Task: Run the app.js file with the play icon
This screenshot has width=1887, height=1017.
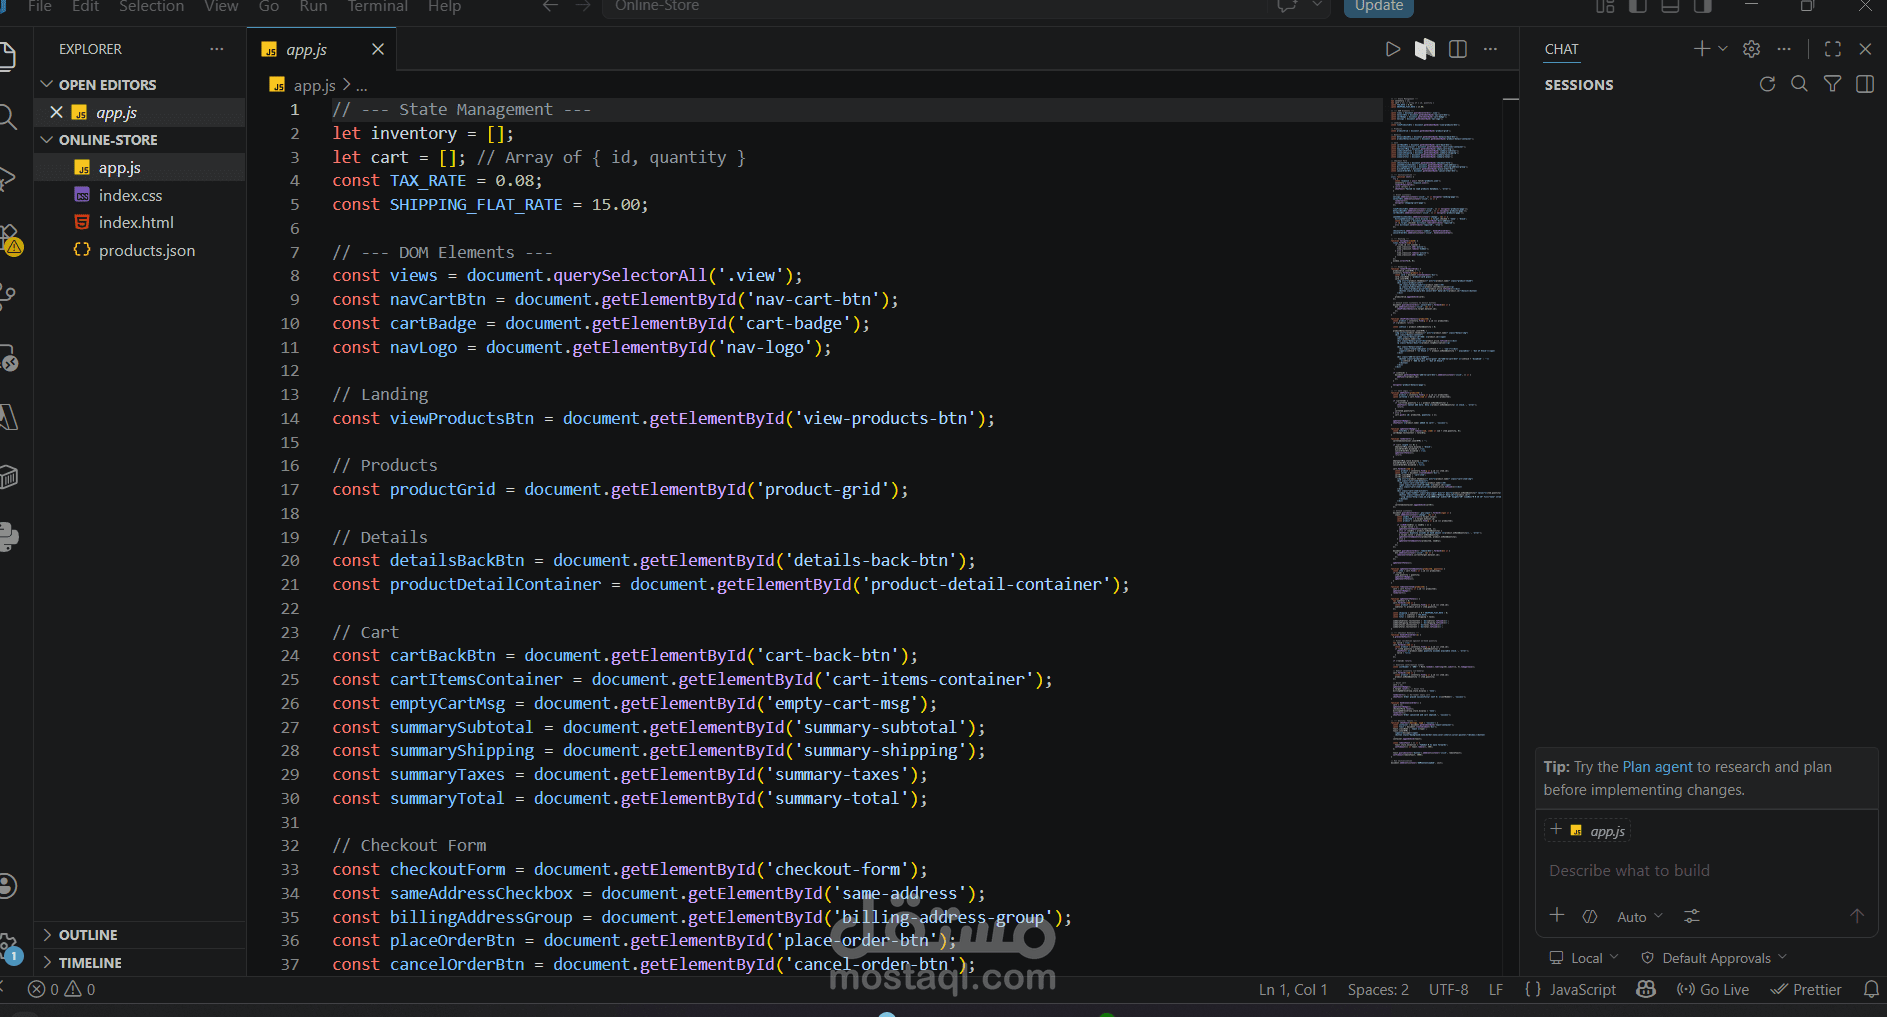Action: pos(1392,49)
